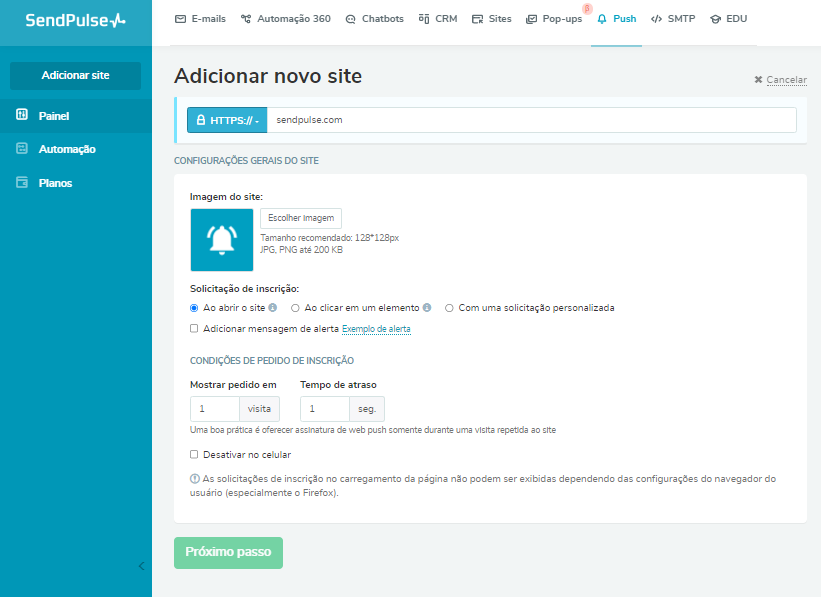
Task: Check the 'Desativar no celular' checkbox
Action: (195, 454)
